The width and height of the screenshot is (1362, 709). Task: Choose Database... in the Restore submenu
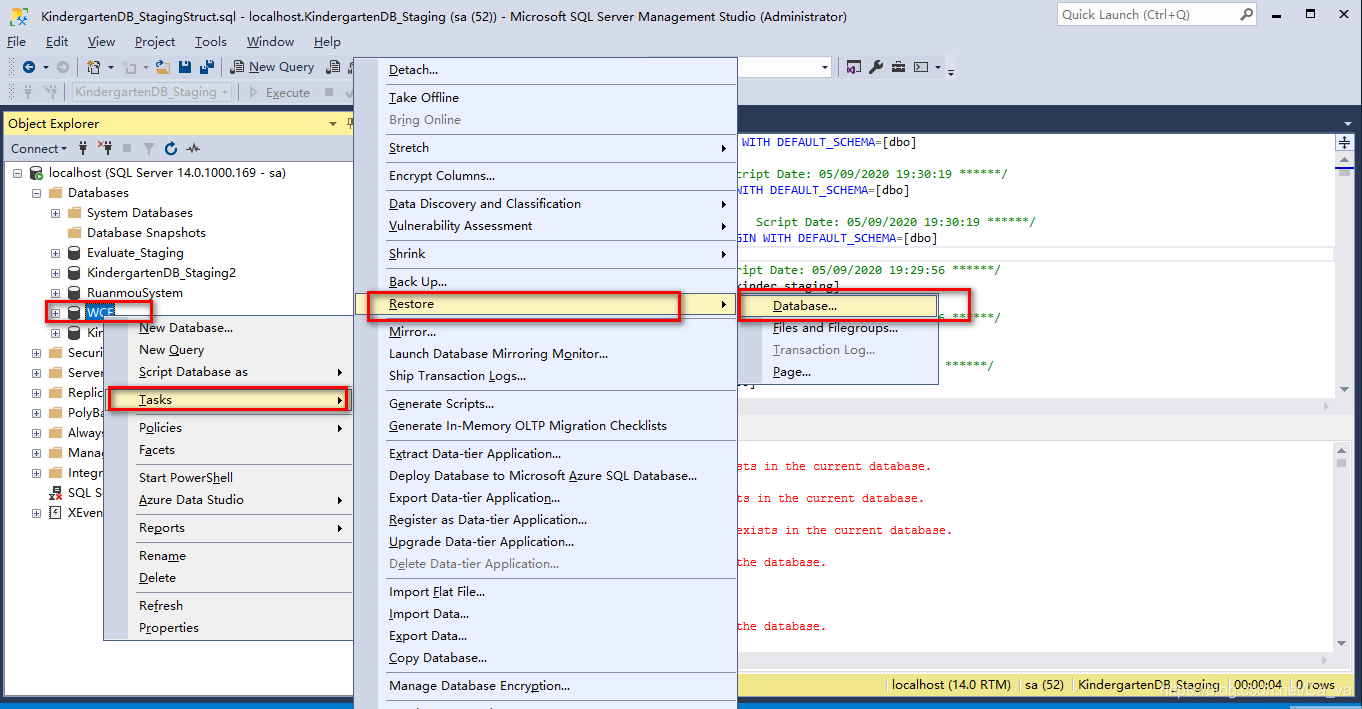click(x=838, y=306)
